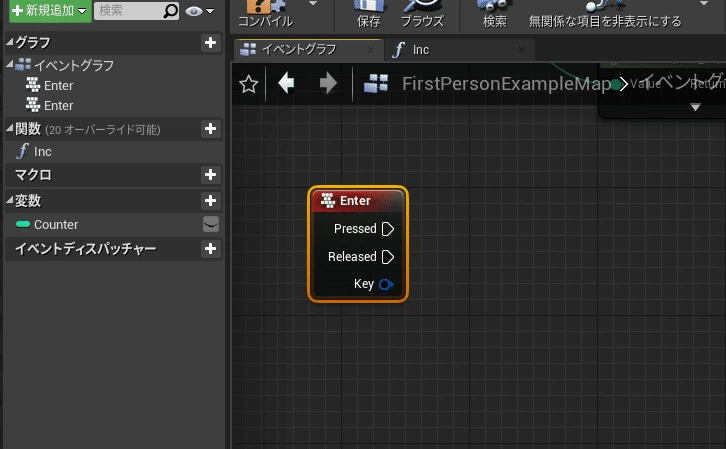This screenshot has width=726, height=449.
Task: Collapse the Functions section
Action: [x=9, y=129]
